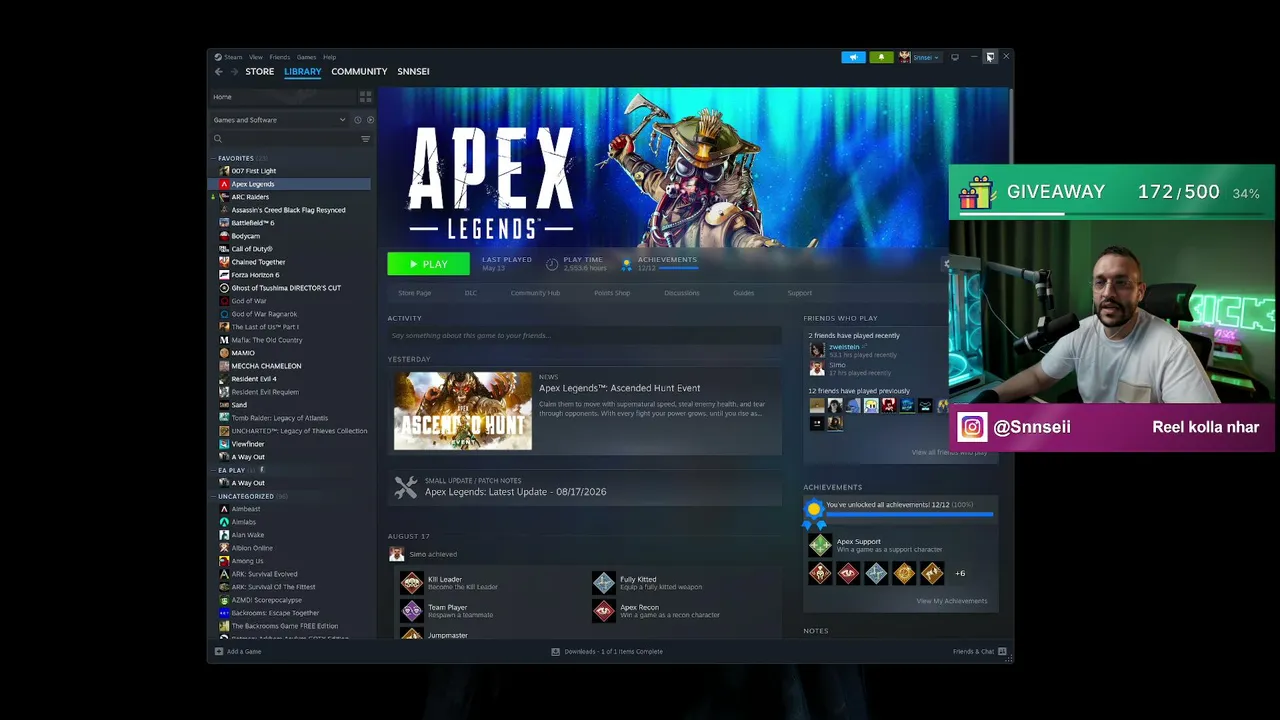This screenshot has height=720, width=1280.
Task: Click the Kill Leader achievement icon
Action: [x=412, y=583]
